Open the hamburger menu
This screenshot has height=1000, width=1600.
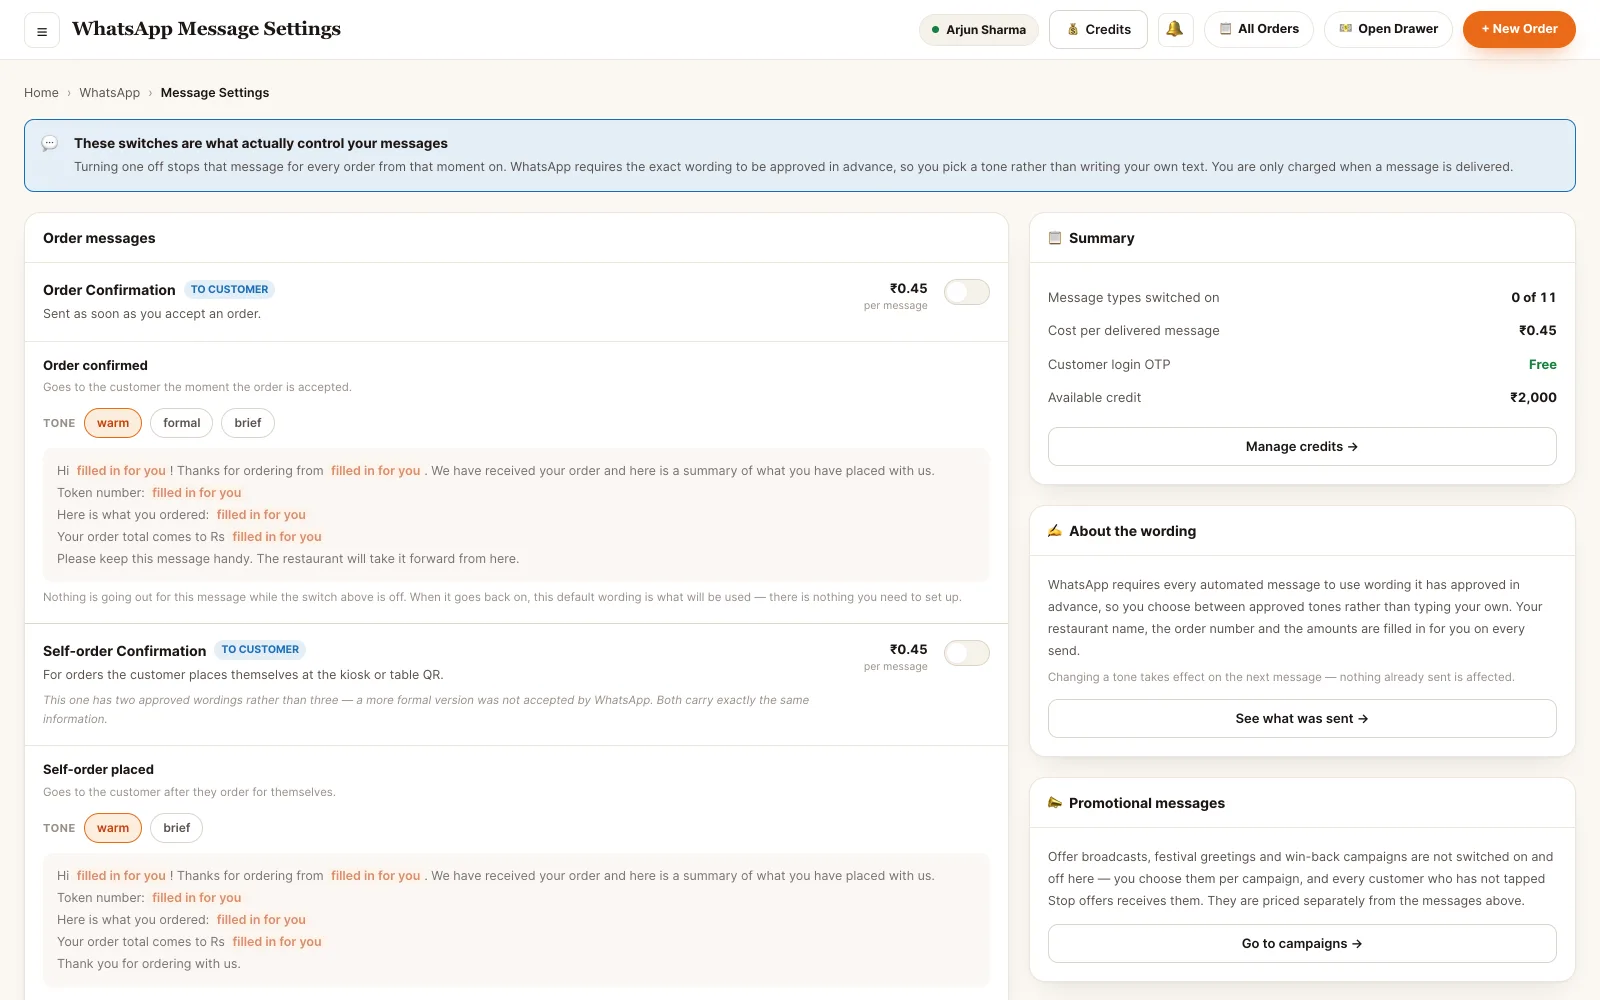click(42, 31)
